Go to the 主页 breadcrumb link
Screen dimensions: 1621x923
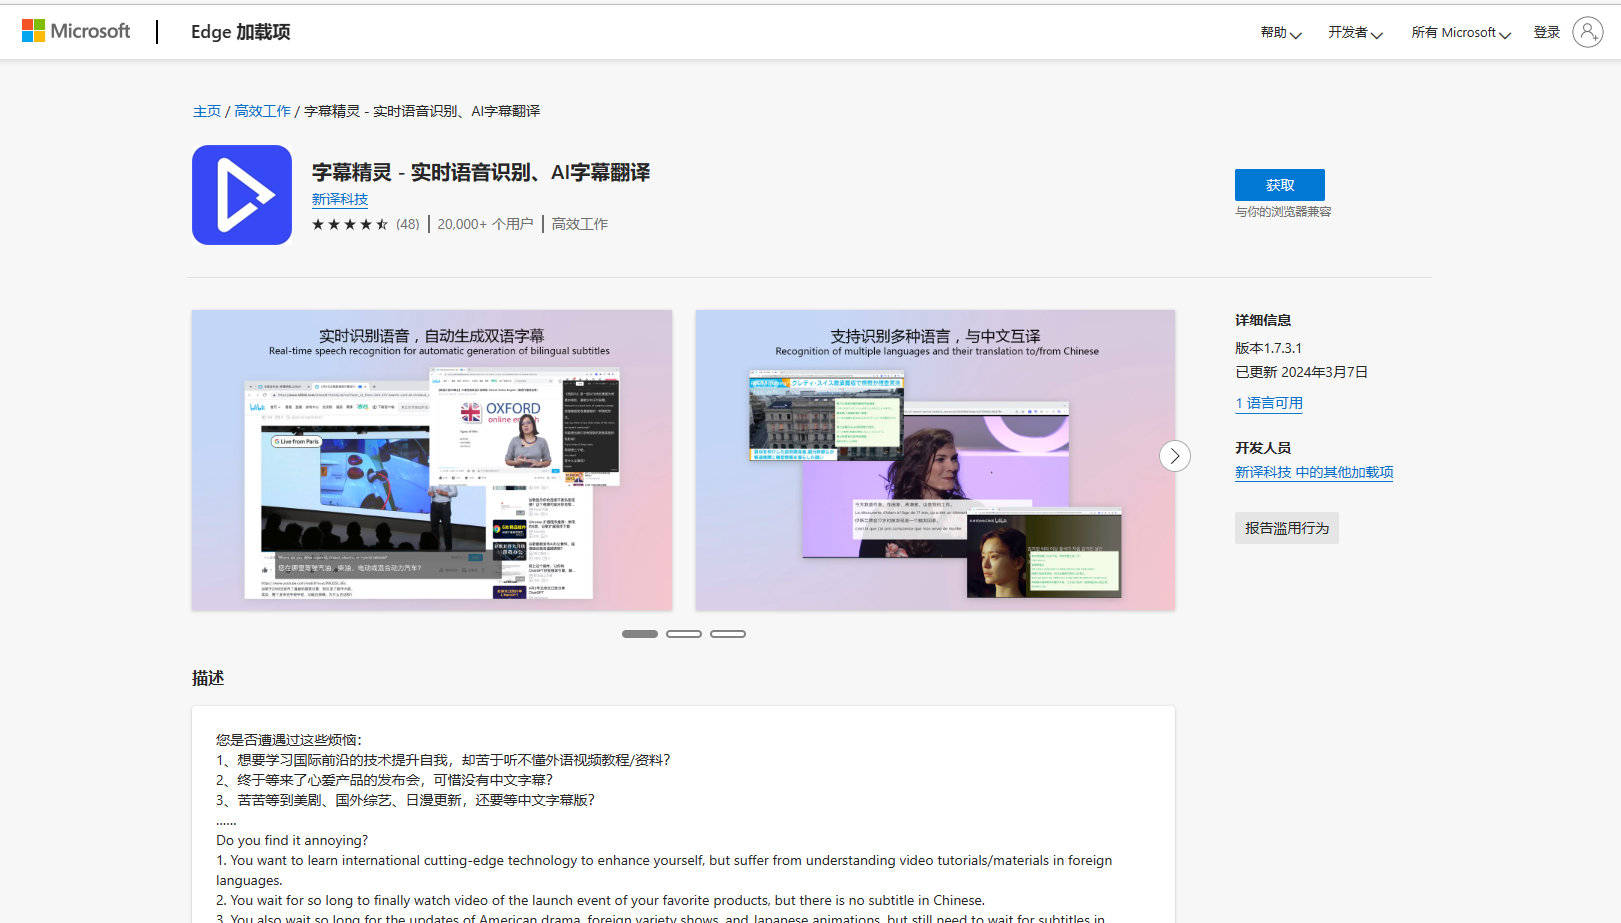[x=207, y=111]
